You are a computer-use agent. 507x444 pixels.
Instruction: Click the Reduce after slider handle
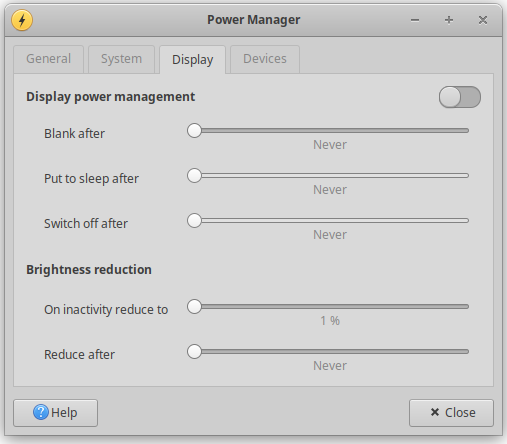pos(194,352)
